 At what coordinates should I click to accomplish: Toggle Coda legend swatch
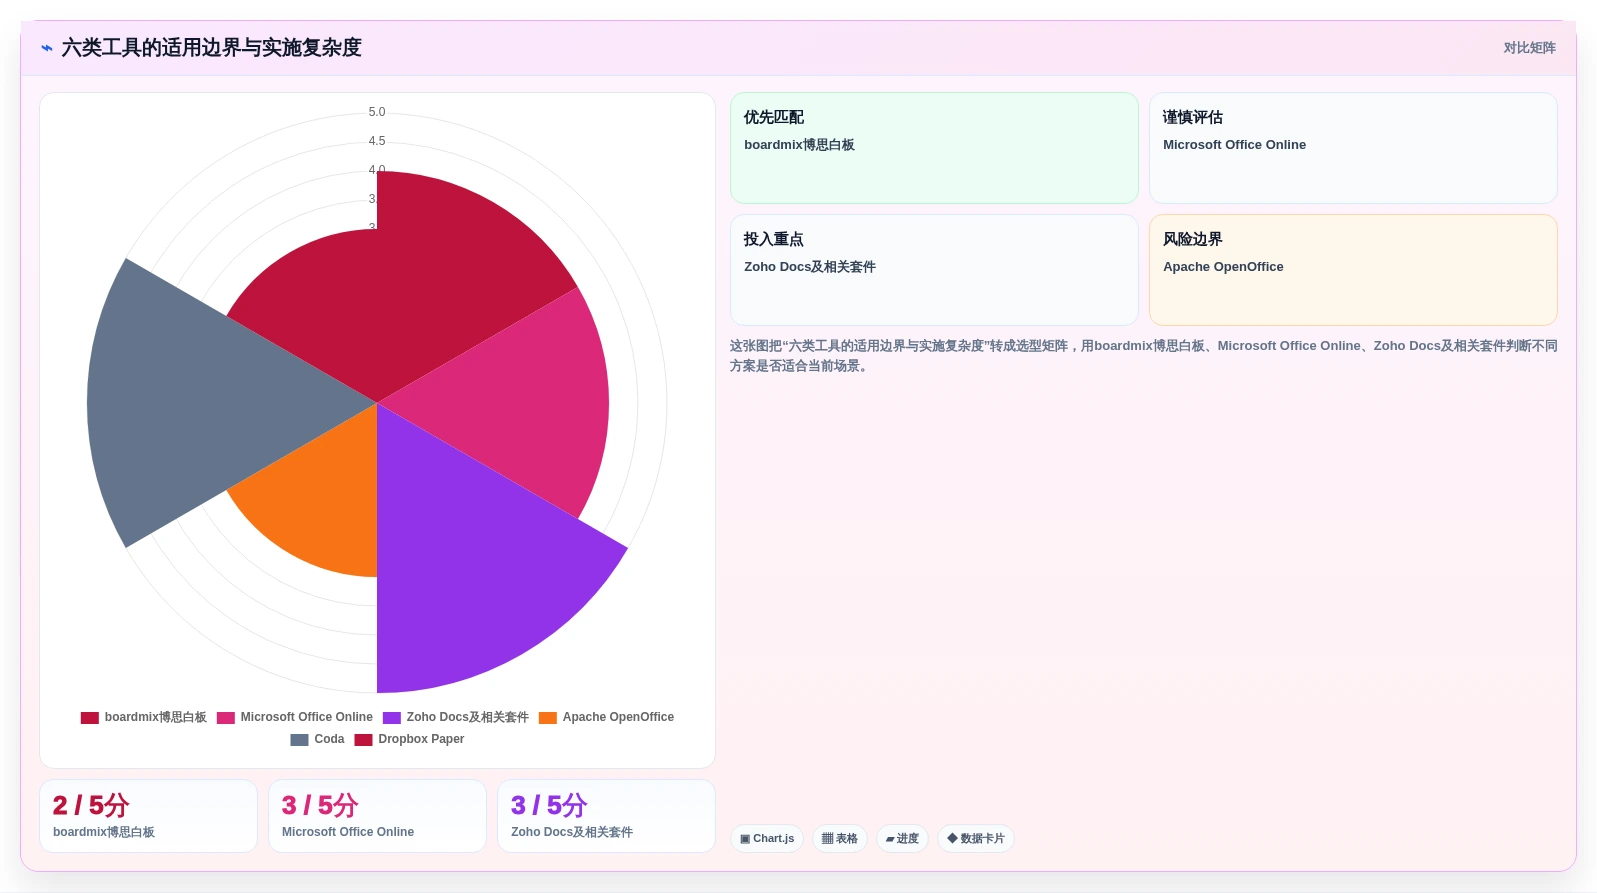299,740
